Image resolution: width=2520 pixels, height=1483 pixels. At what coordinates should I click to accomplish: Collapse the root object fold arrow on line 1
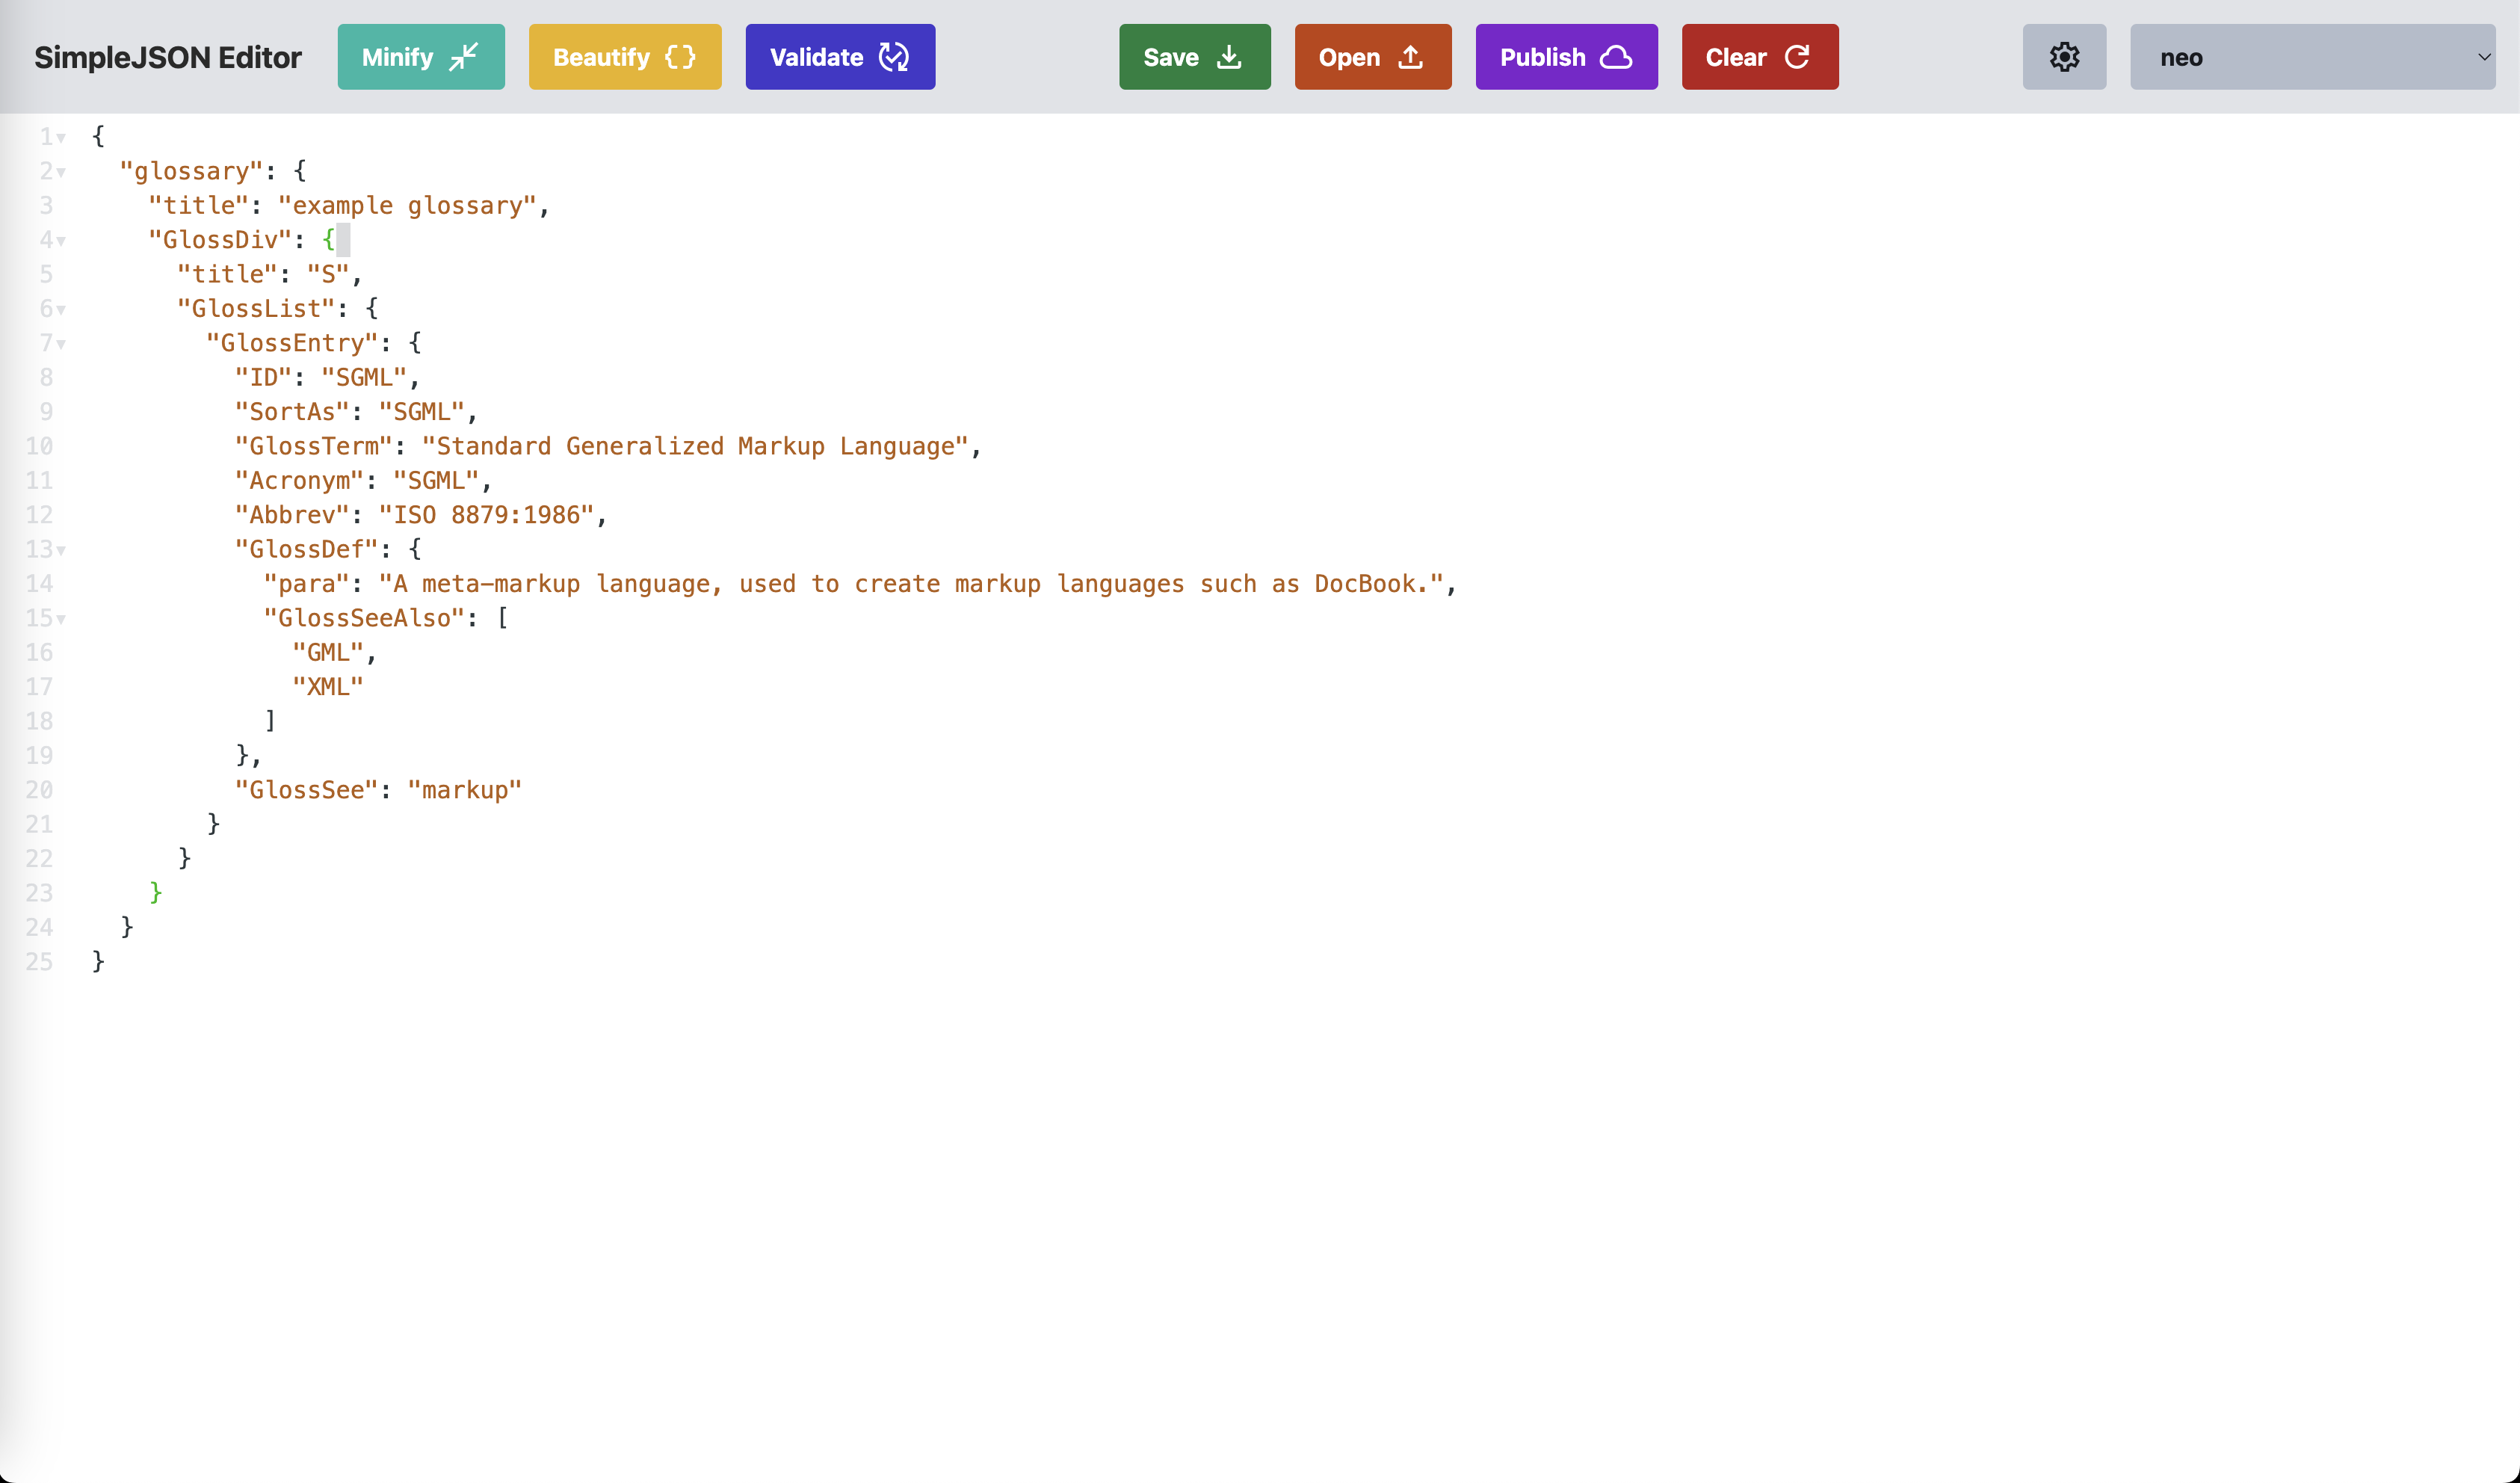61,138
